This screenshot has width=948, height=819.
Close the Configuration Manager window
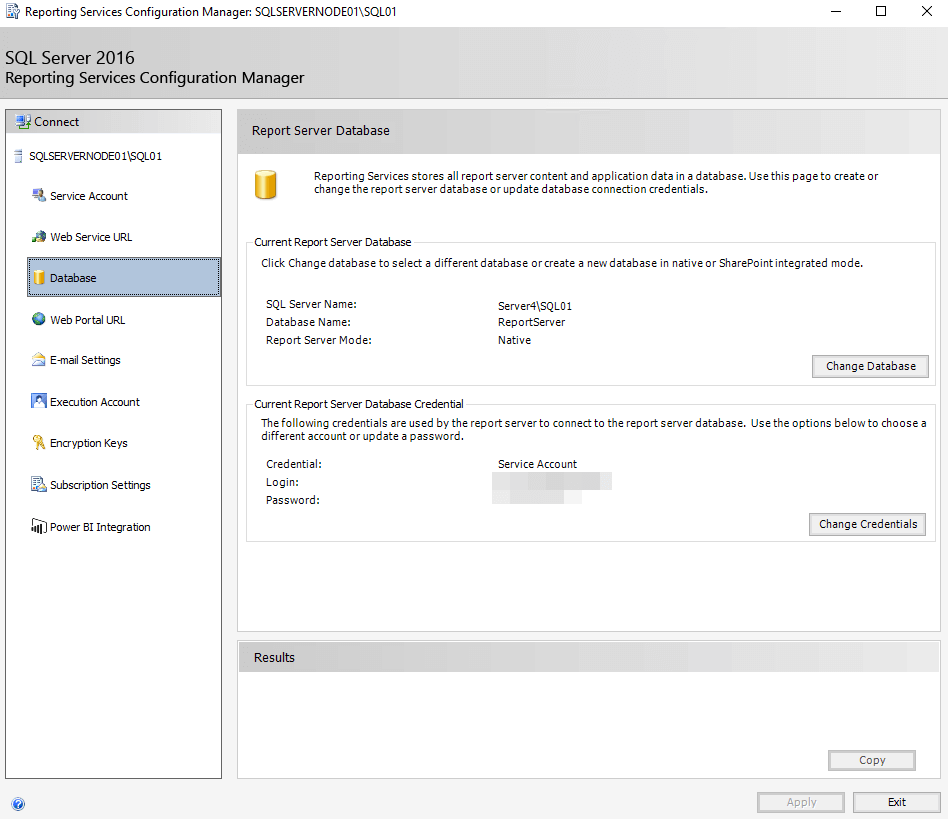pos(926,11)
